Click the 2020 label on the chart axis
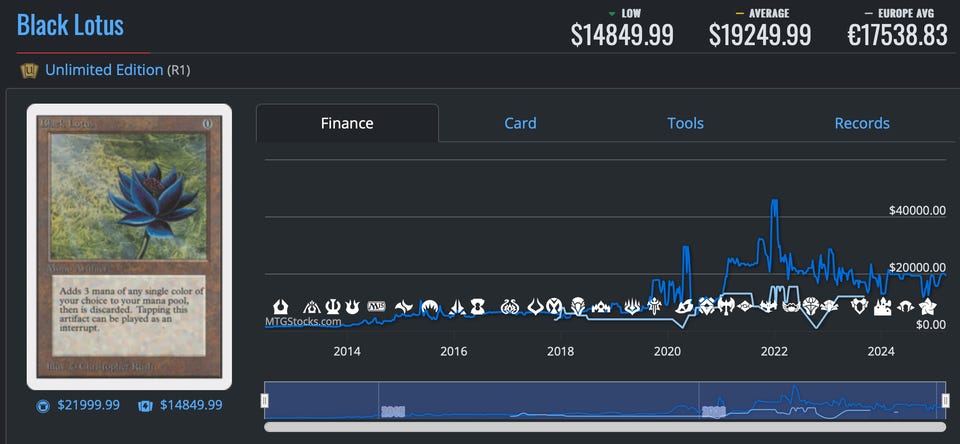The height and width of the screenshot is (444, 960). 667,352
